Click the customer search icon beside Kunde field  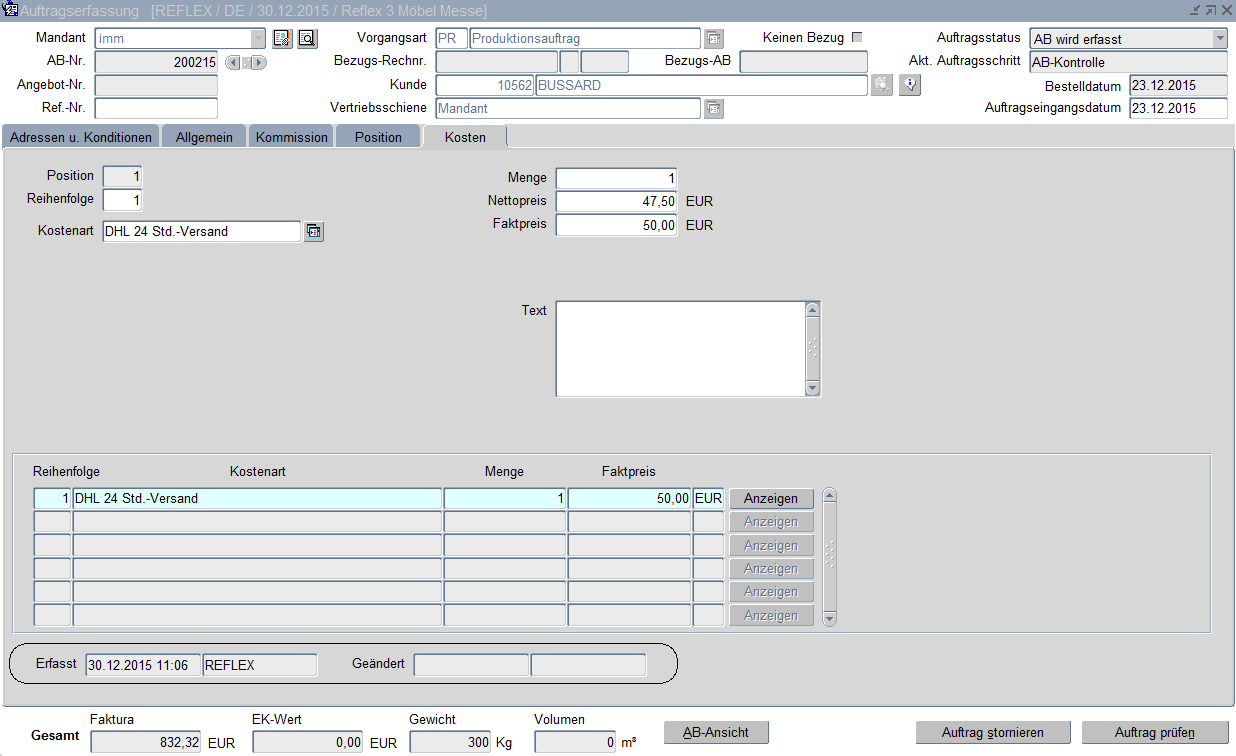click(x=881, y=85)
